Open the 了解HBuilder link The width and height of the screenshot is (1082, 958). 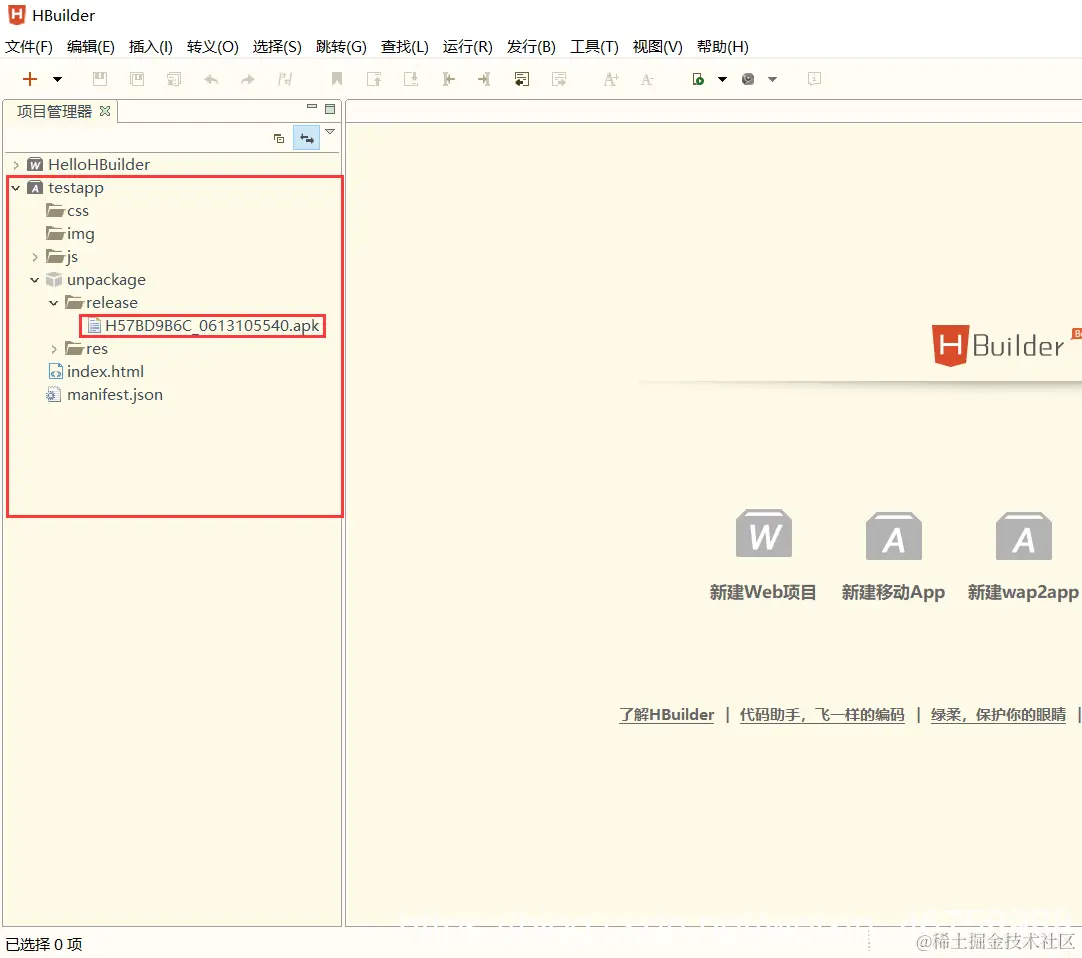[x=667, y=715]
